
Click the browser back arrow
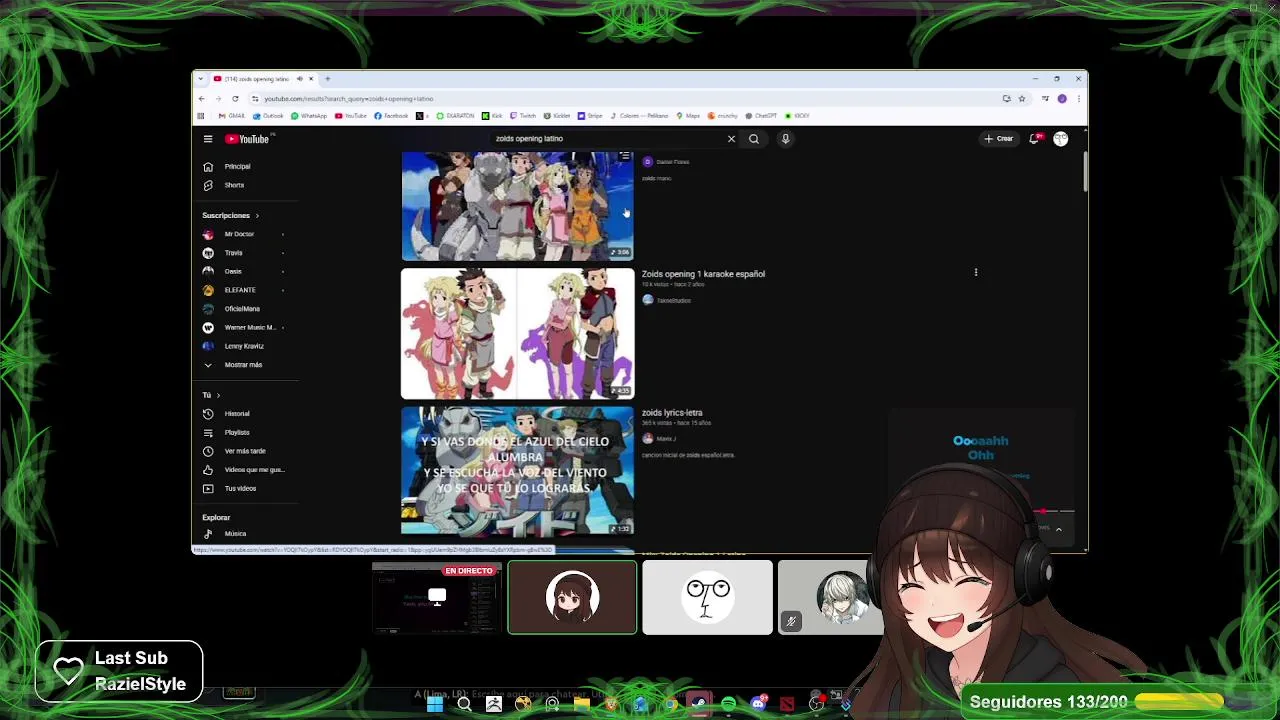[201, 99]
